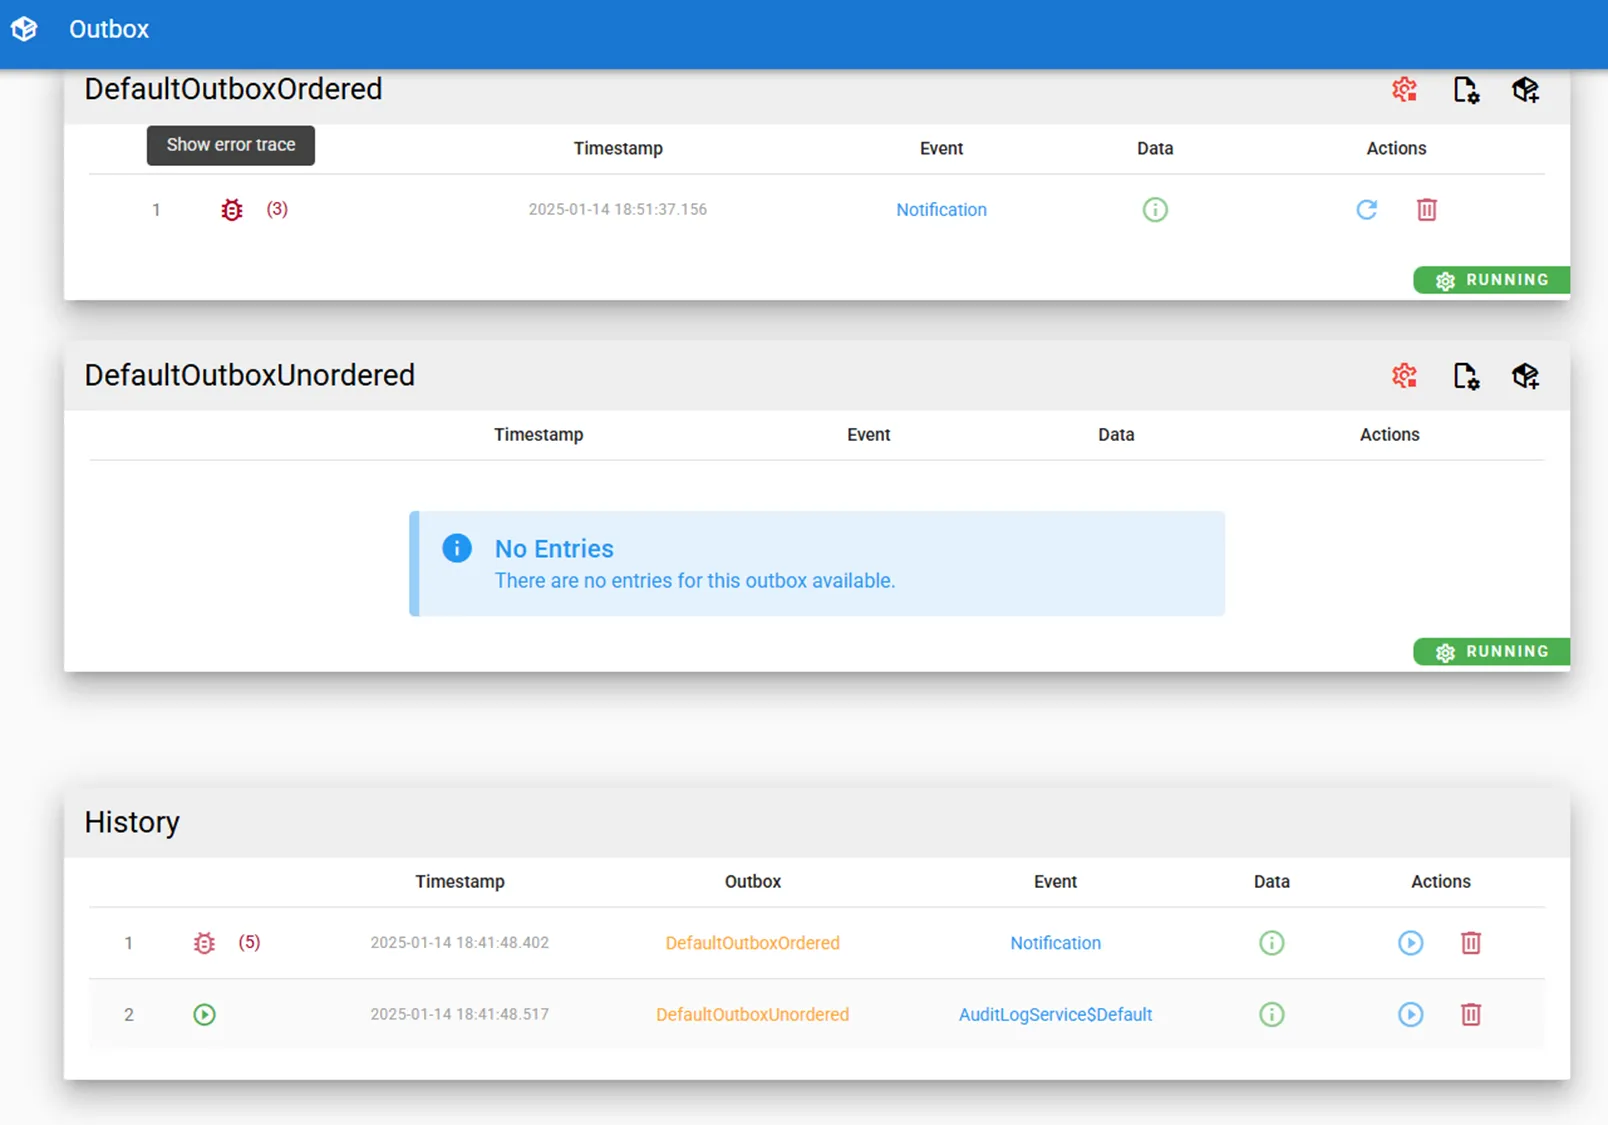Open the AuditLogService$Default event link
The width and height of the screenshot is (1608, 1125).
click(1055, 1015)
